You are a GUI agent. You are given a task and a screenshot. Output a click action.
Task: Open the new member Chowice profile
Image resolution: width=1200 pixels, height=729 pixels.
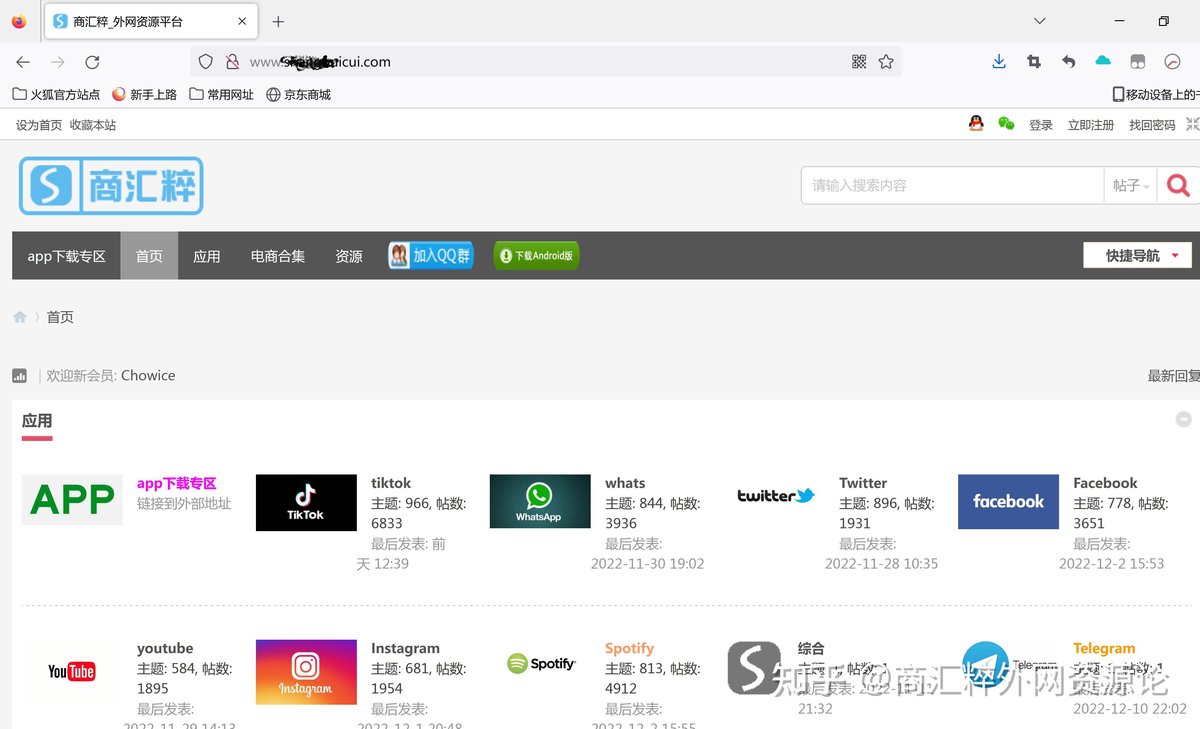(148, 375)
